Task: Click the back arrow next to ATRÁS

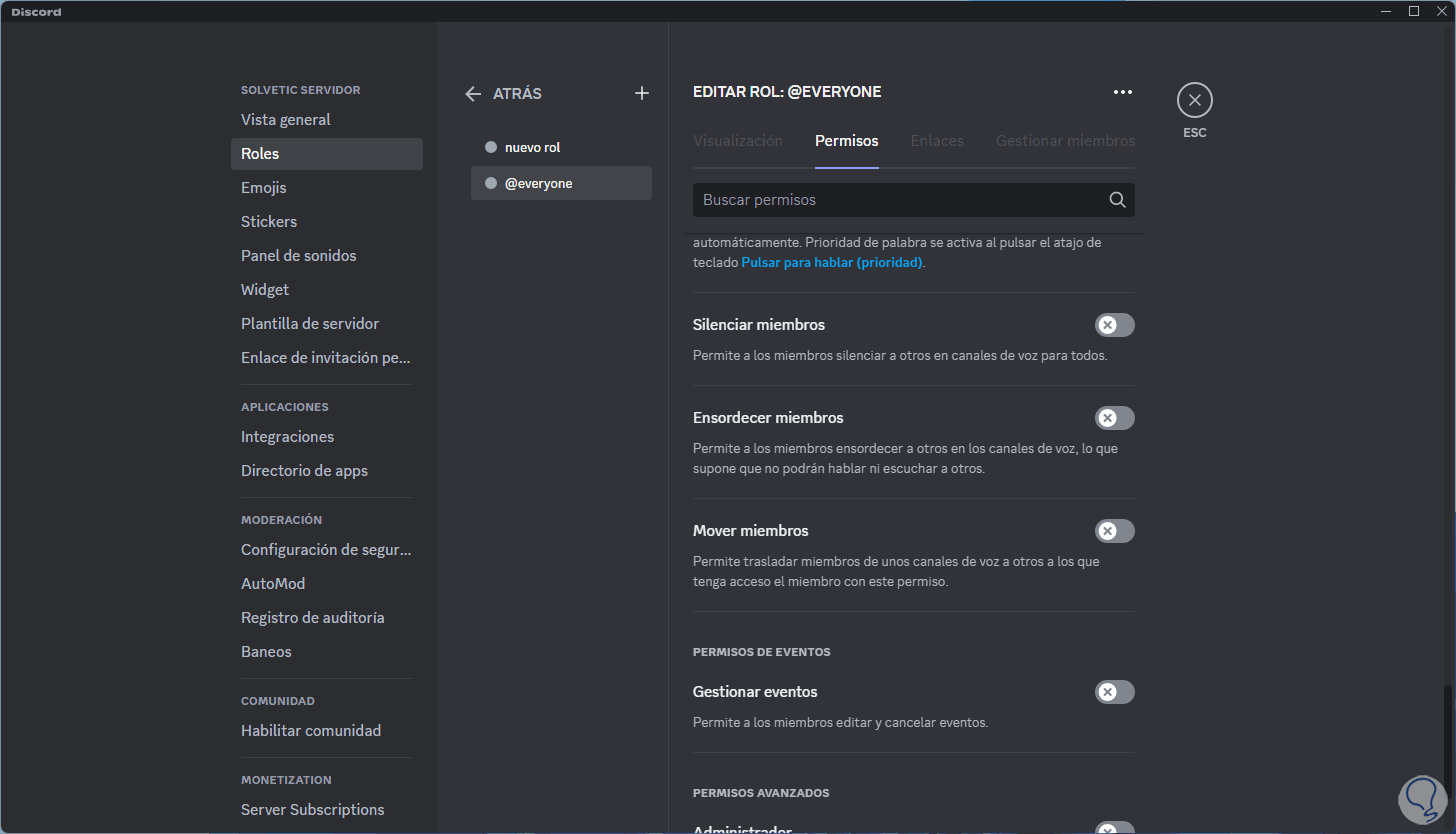Action: [x=473, y=93]
